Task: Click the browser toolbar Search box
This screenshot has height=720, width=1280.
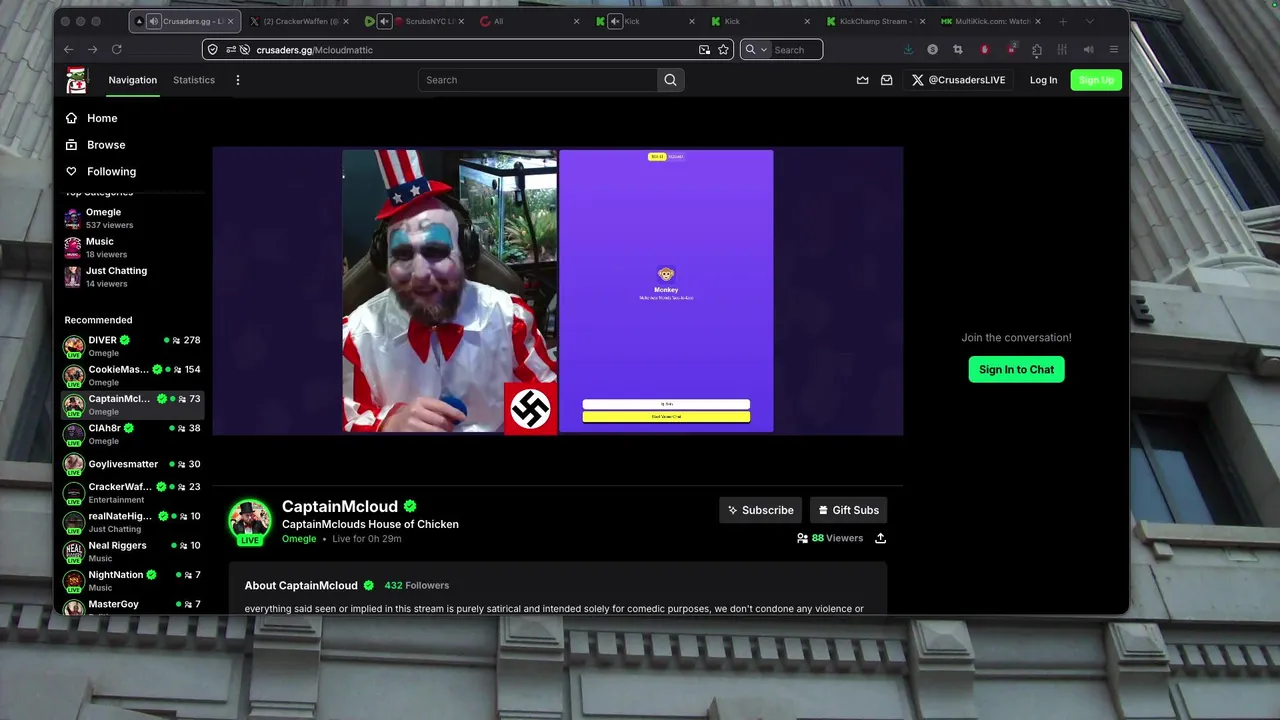Action: pos(781,49)
